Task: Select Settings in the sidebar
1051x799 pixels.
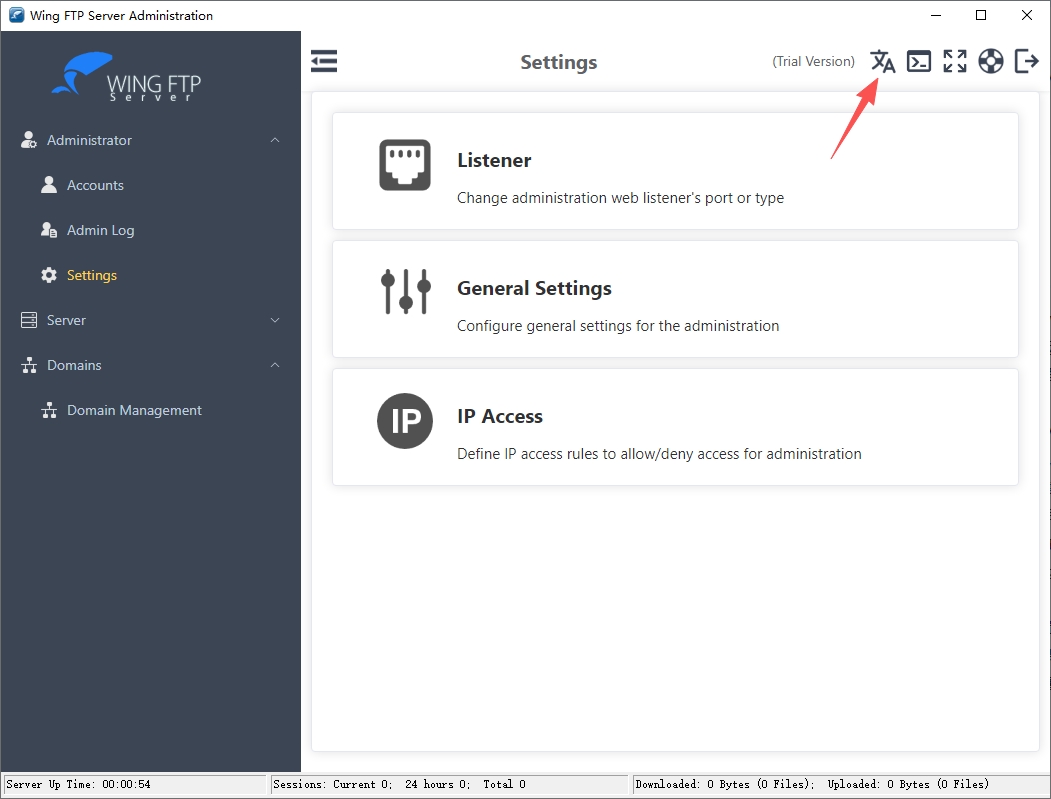Action: pyautogui.click(x=92, y=275)
